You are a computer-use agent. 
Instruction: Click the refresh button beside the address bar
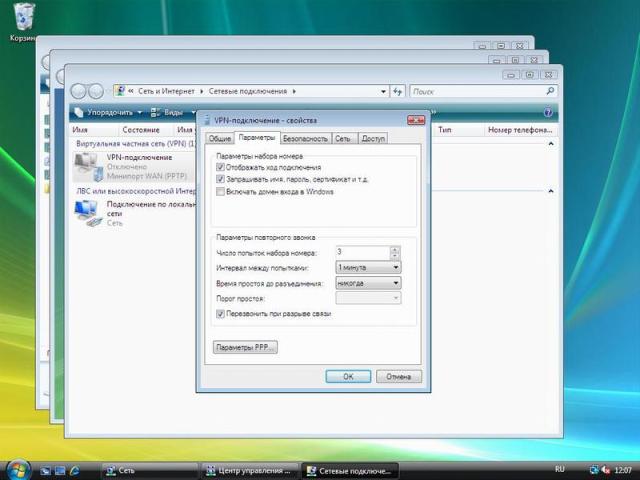[x=398, y=91]
